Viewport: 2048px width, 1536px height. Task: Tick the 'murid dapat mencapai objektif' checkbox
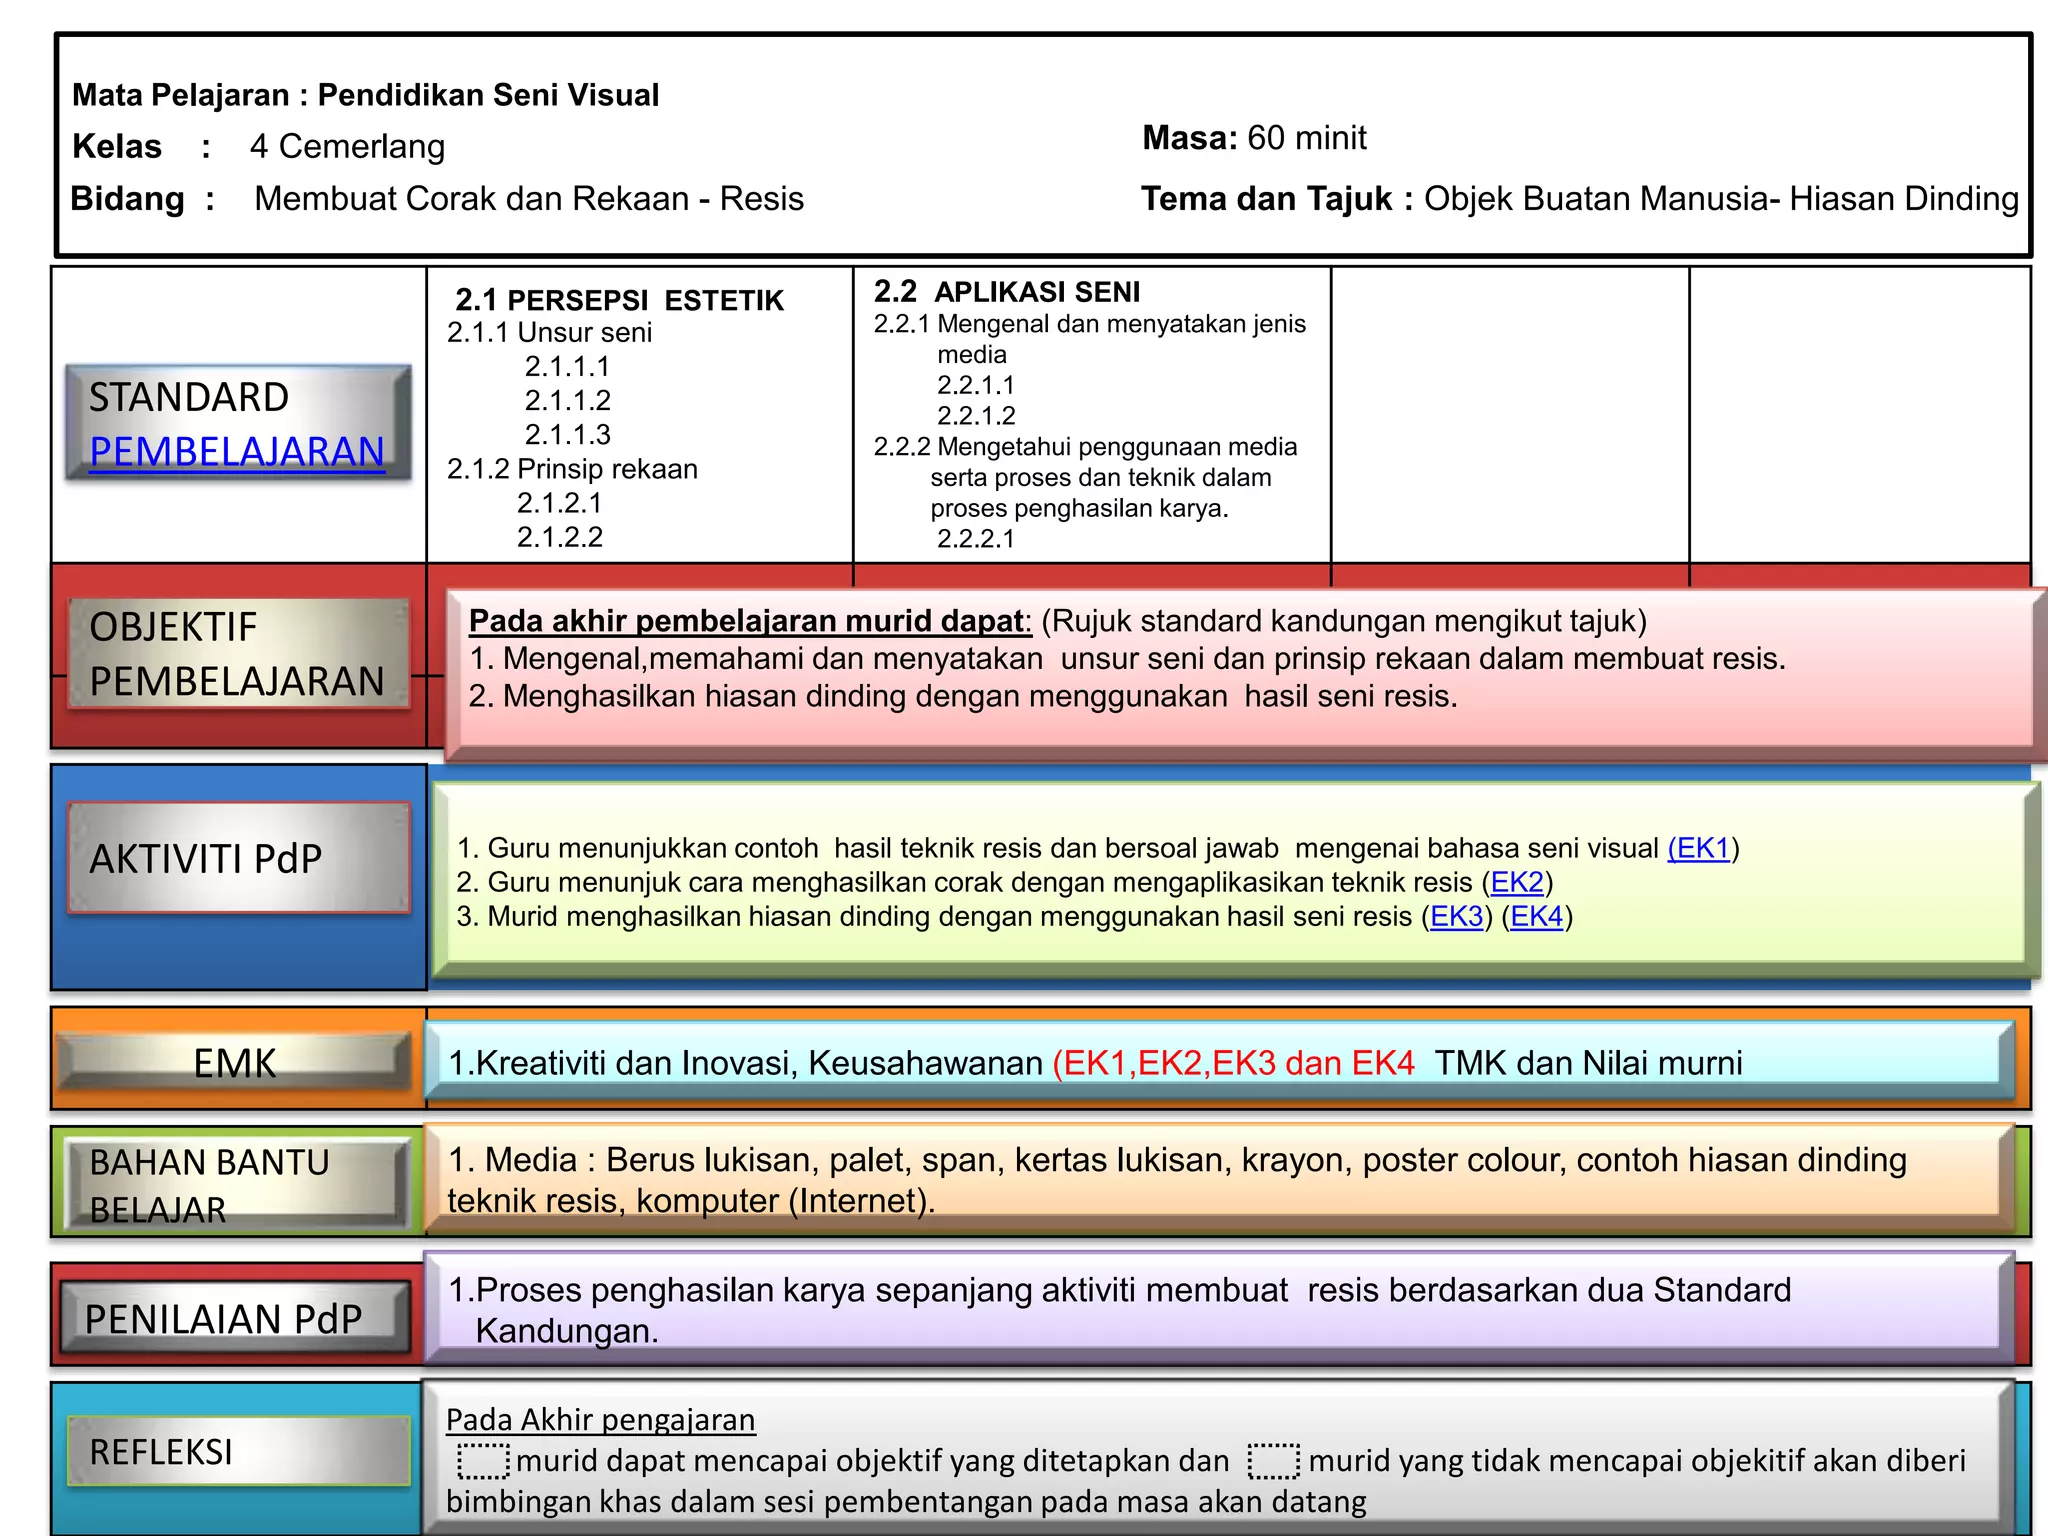(483, 1461)
